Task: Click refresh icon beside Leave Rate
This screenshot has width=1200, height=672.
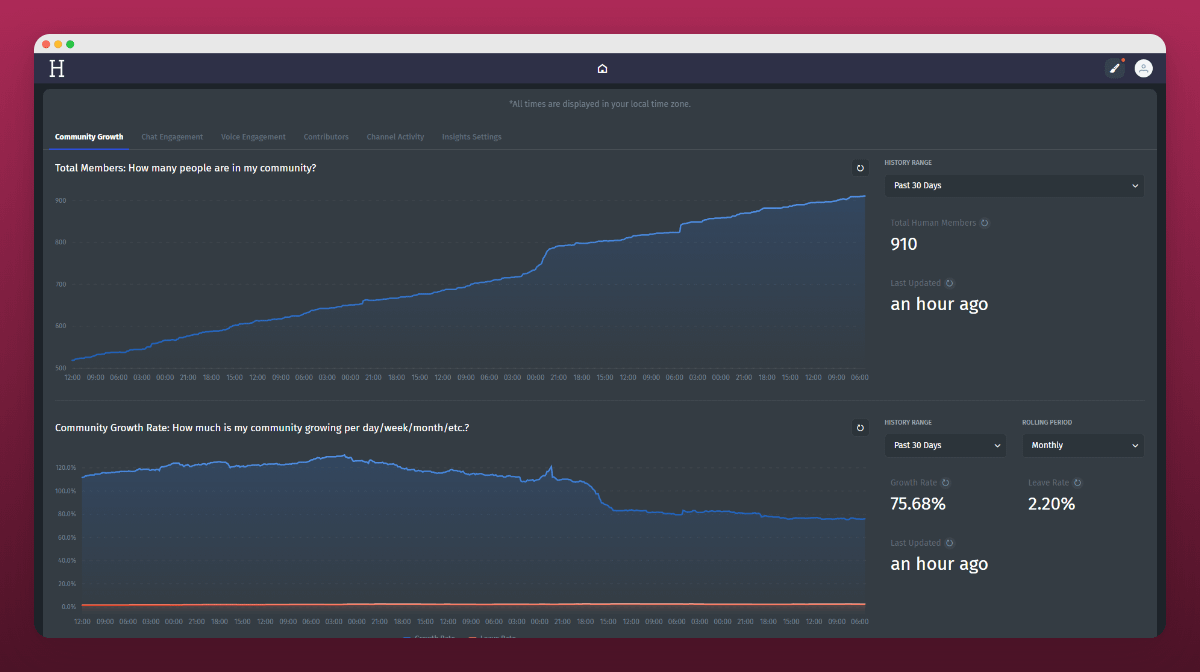Action: pos(1077,483)
